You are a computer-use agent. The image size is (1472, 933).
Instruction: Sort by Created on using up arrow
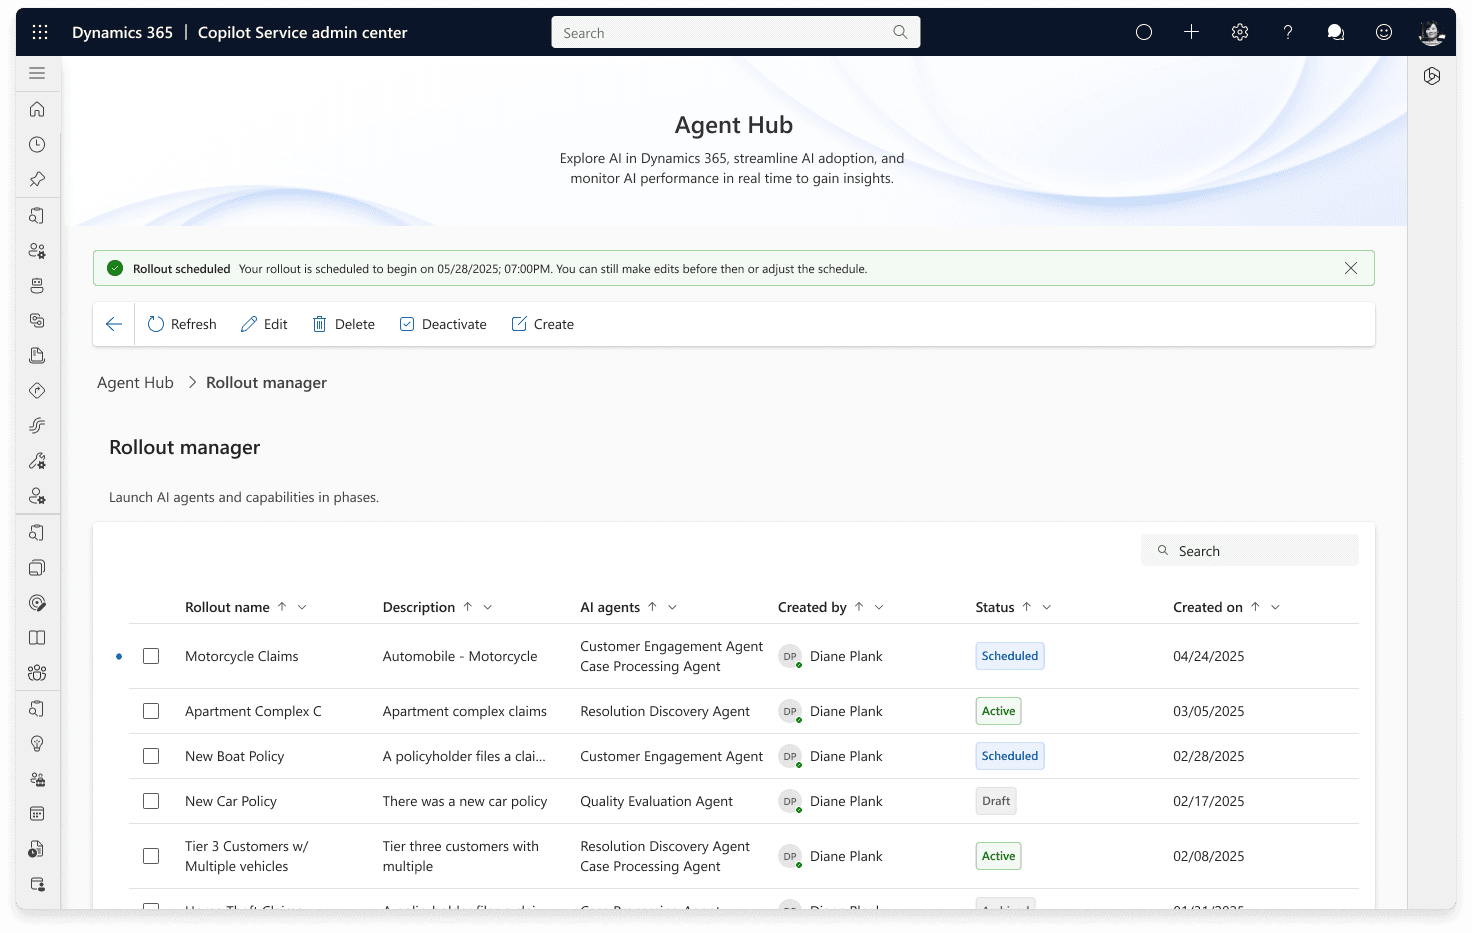click(x=1255, y=606)
